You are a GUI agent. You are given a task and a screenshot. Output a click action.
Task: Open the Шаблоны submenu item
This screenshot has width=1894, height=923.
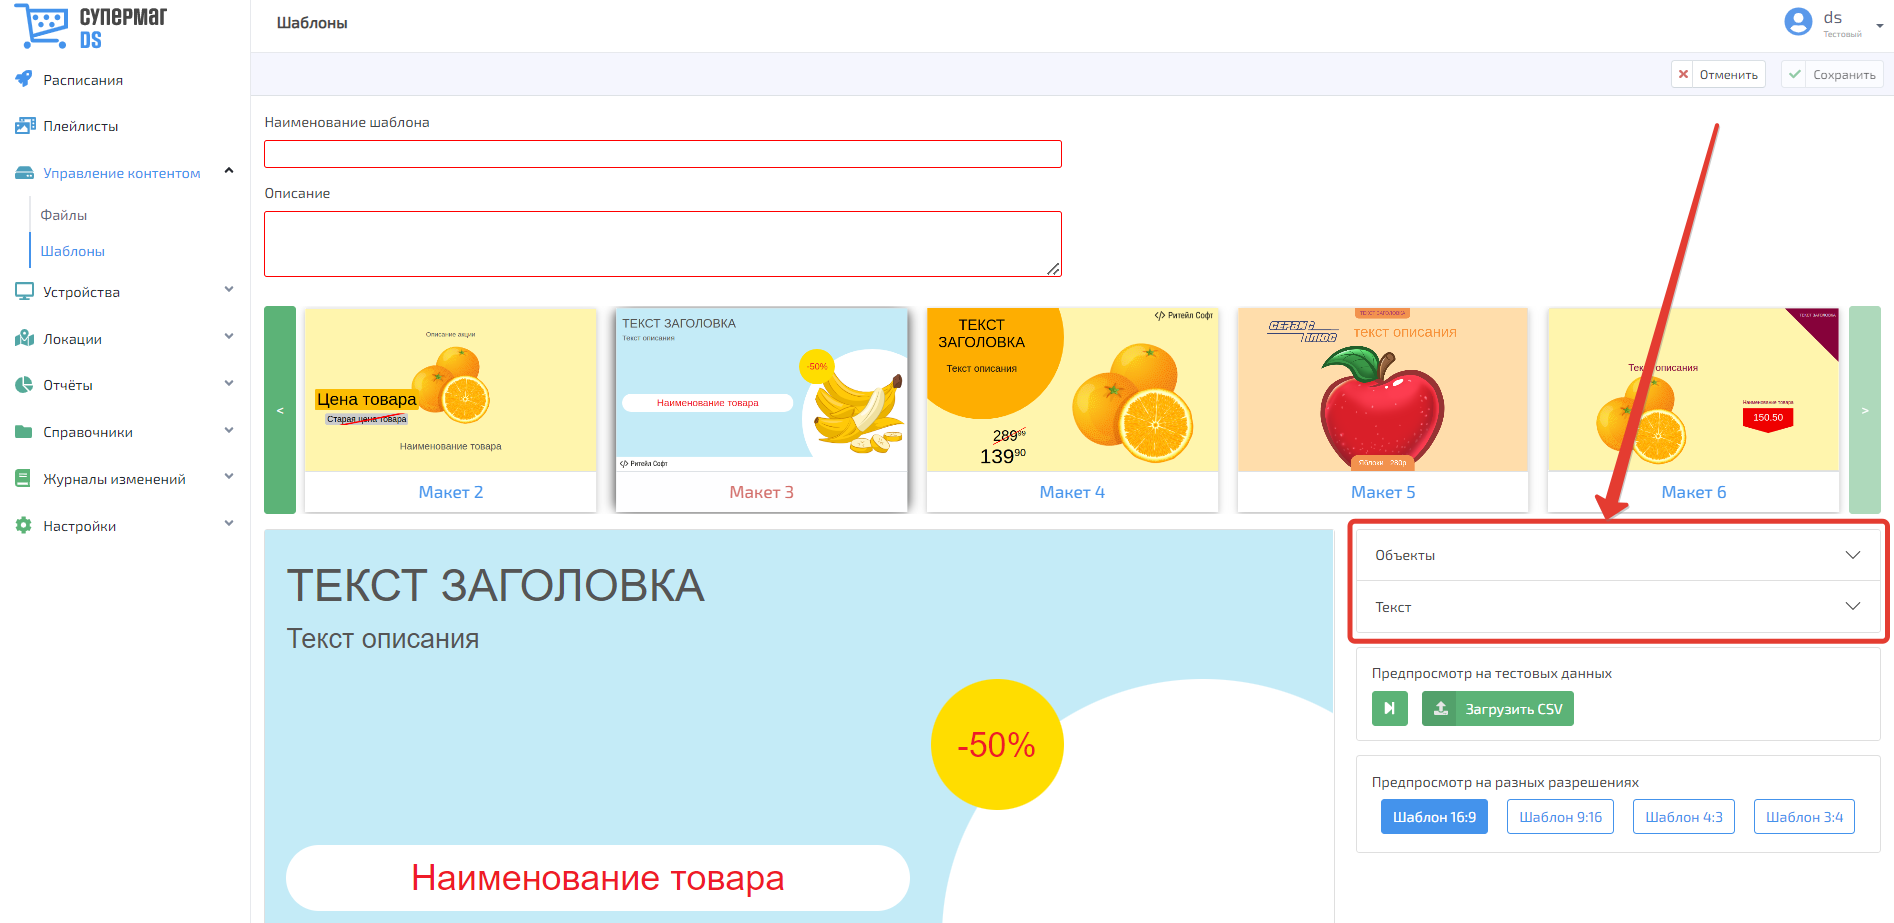(x=72, y=251)
